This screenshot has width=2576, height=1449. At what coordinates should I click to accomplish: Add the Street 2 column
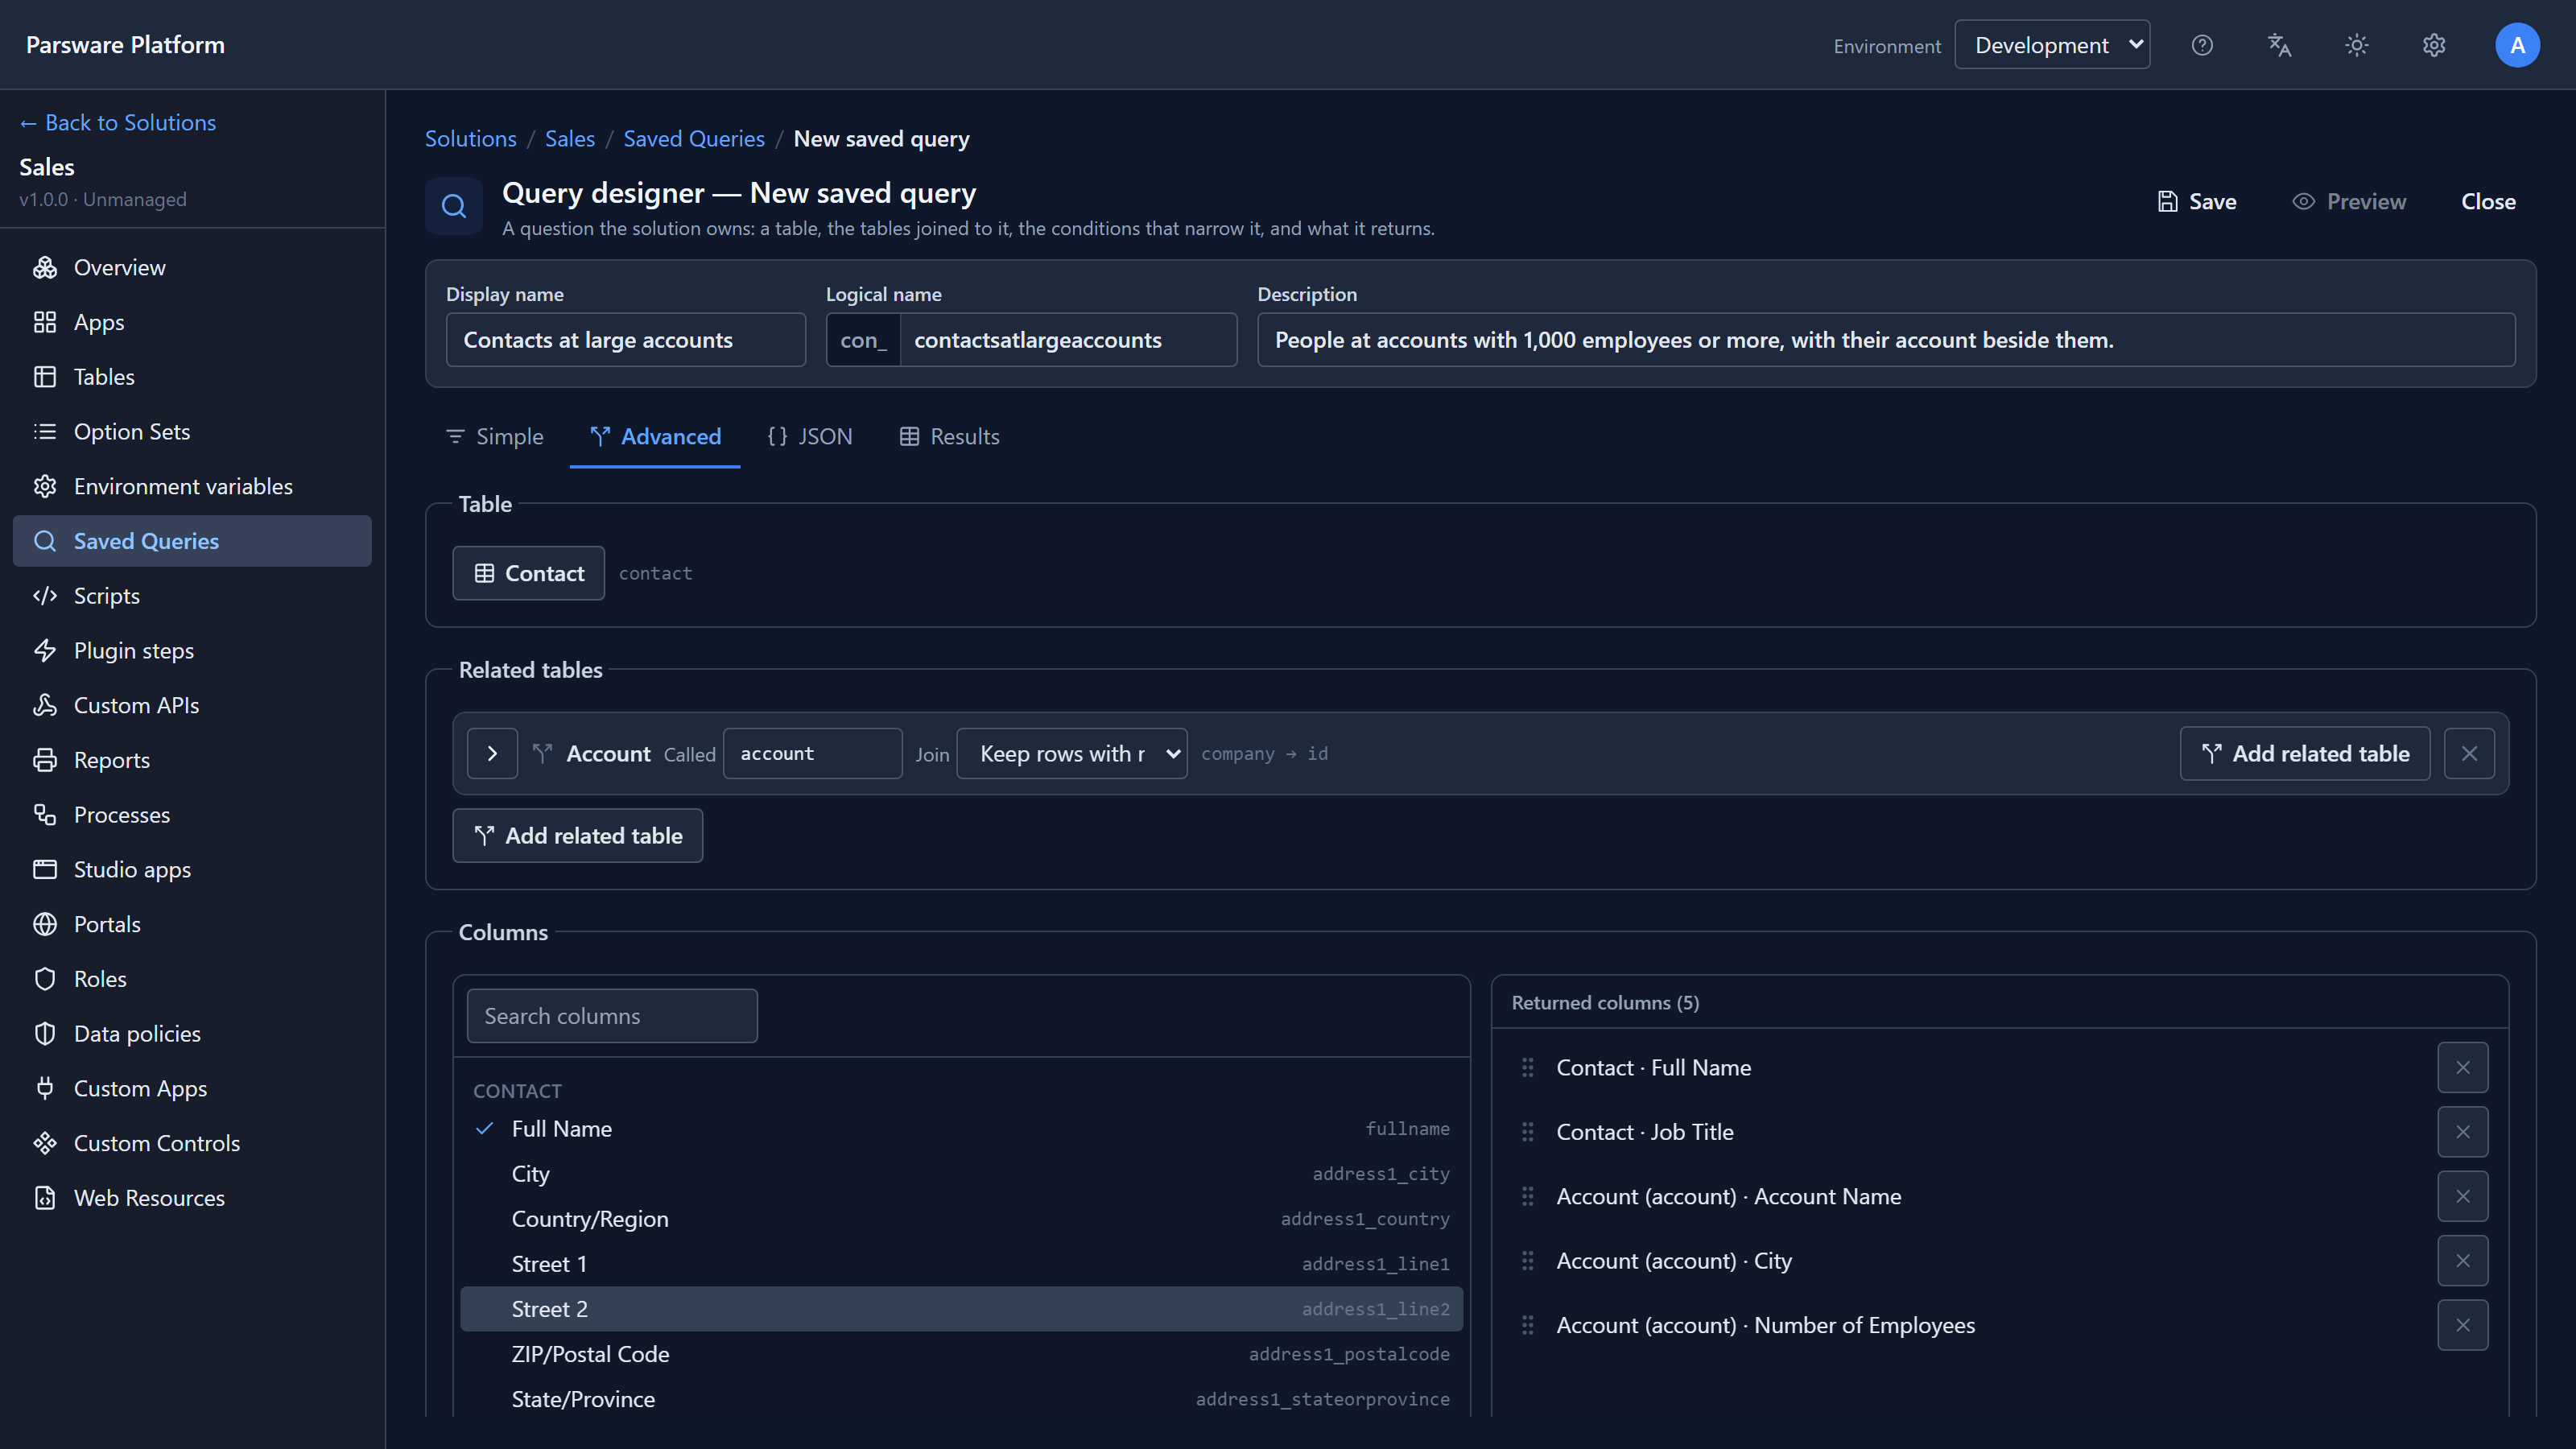pyautogui.click(x=961, y=1309)
